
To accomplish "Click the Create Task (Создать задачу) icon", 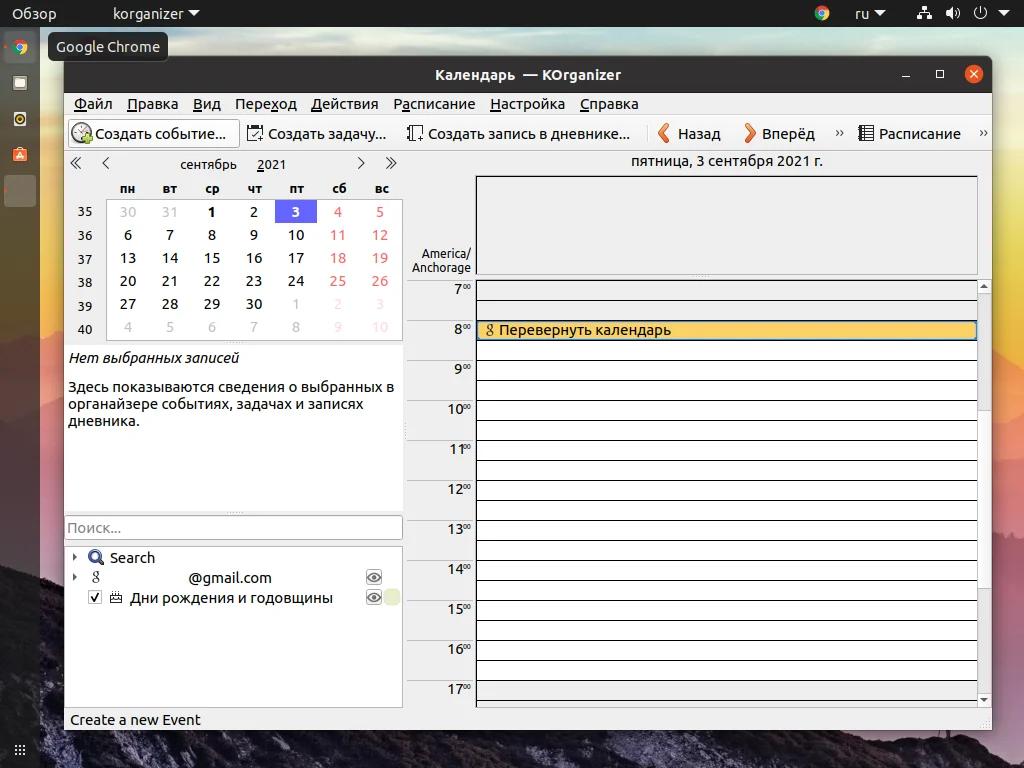I will click(255, 133).
